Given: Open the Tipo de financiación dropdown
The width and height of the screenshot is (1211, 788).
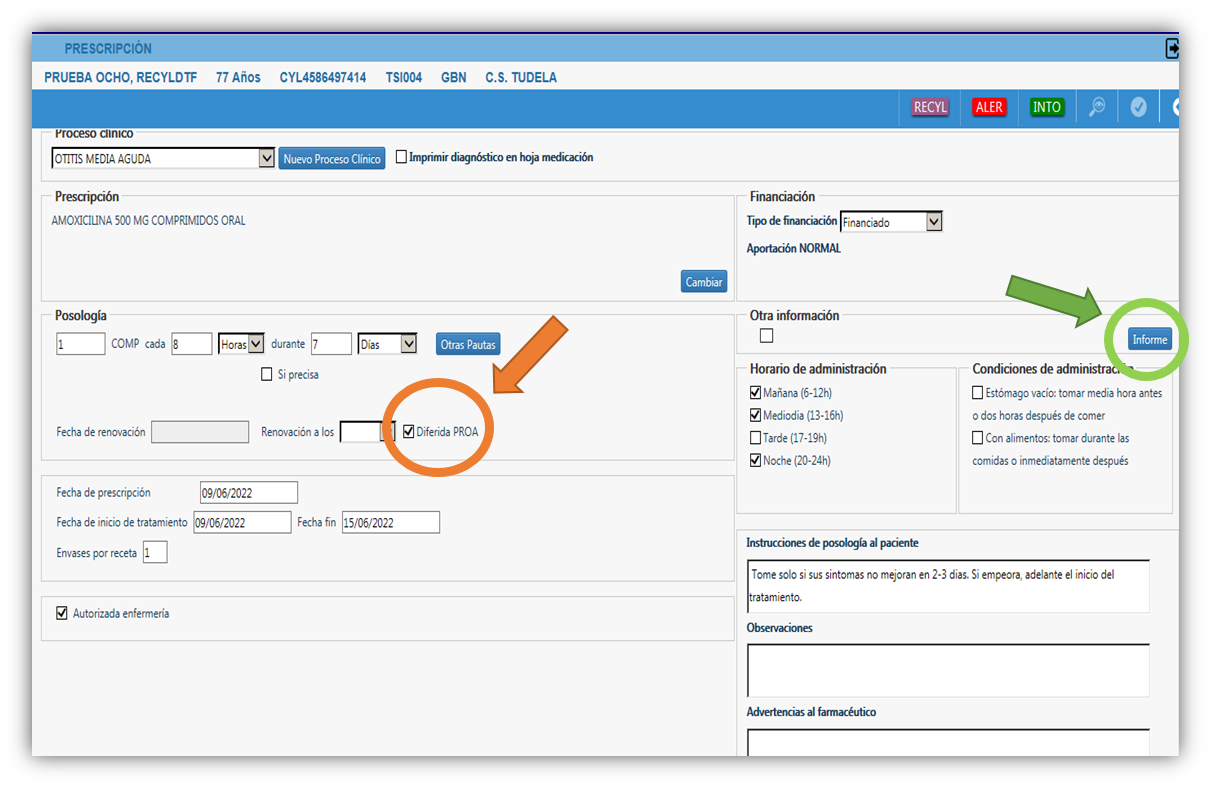Looking at the screenshot, I should coord(933,222).
